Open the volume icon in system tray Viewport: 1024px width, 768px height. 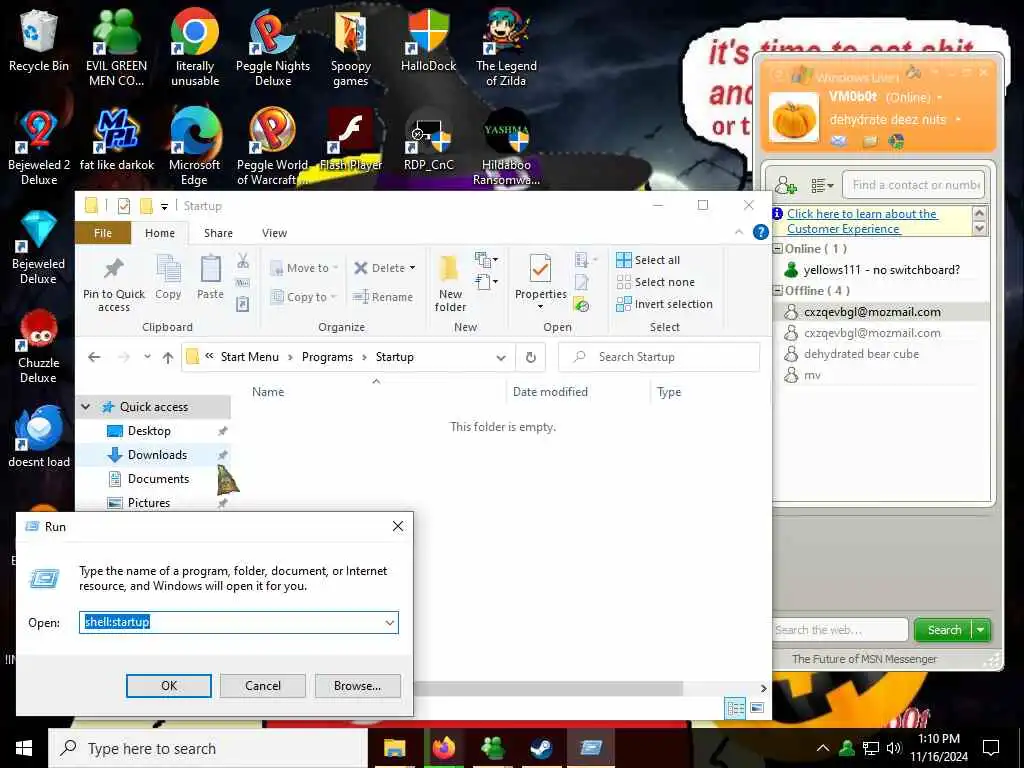click(893, 748)
